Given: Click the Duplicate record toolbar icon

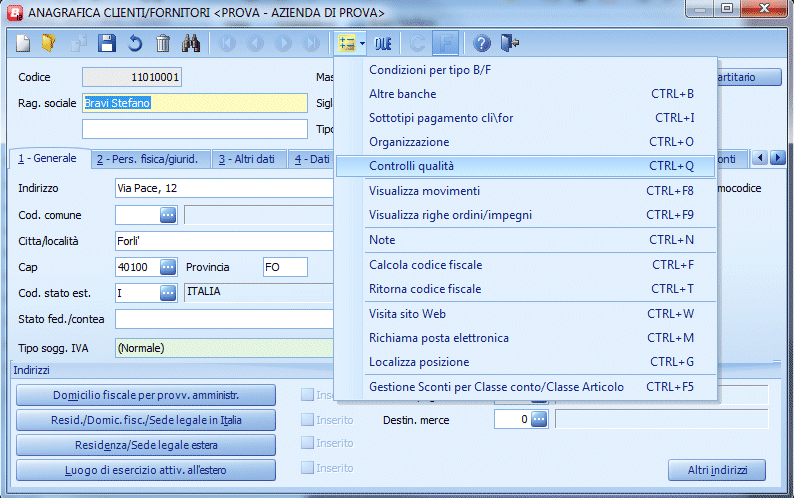Looking at the screenshot, I should click(78, 44).
